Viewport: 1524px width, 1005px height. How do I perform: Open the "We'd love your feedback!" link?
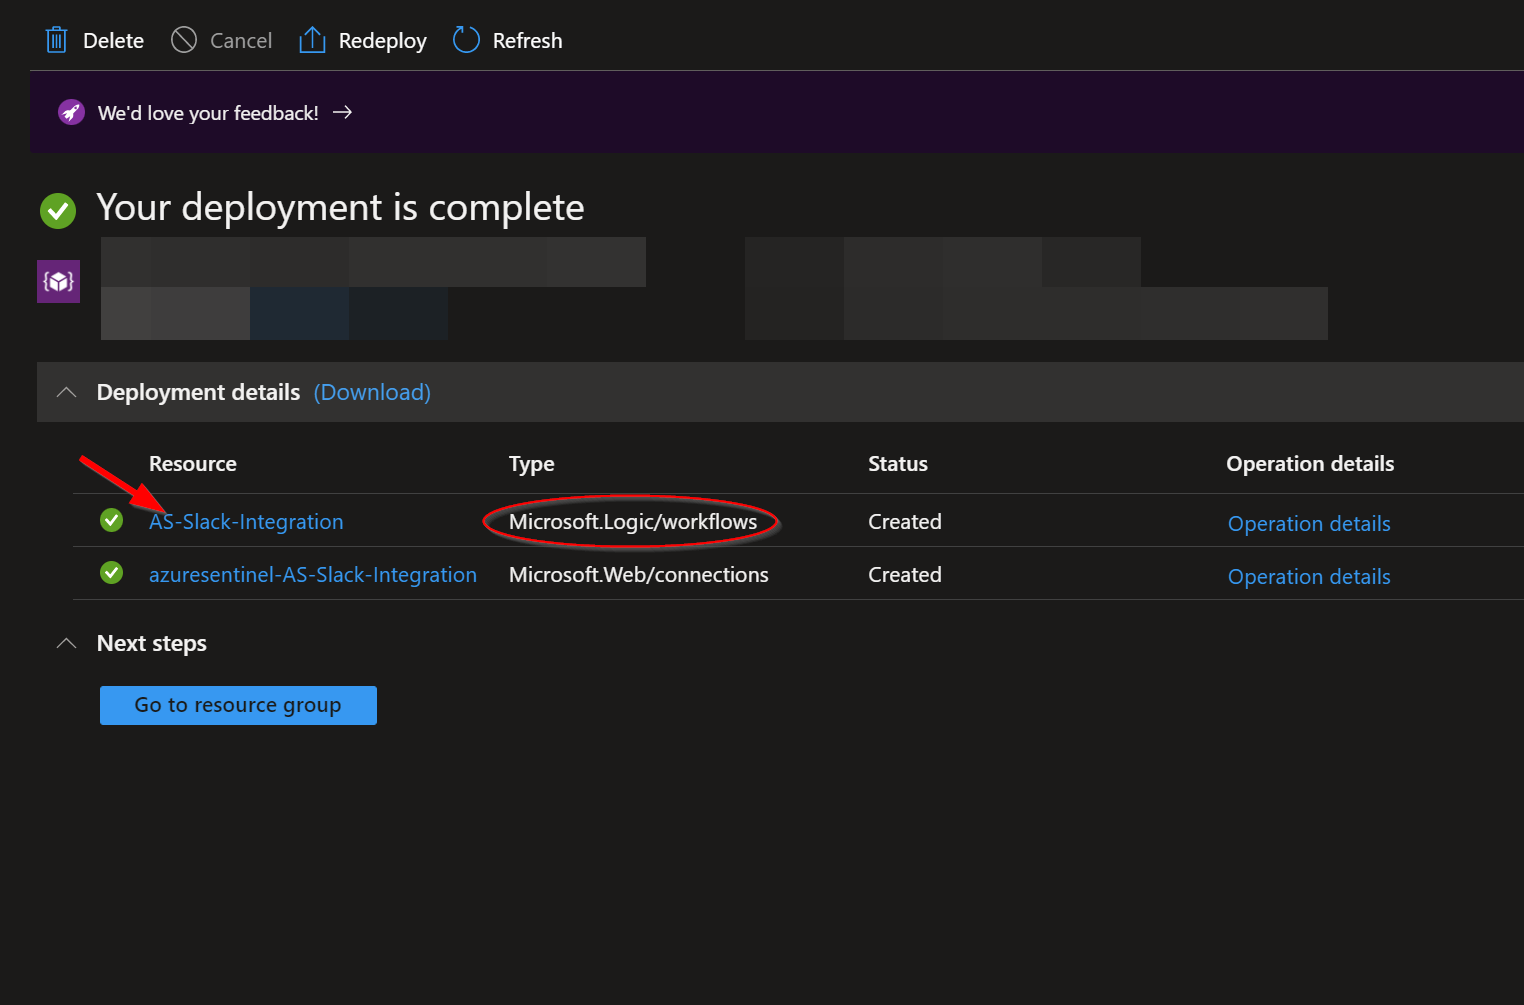(208, 113)
